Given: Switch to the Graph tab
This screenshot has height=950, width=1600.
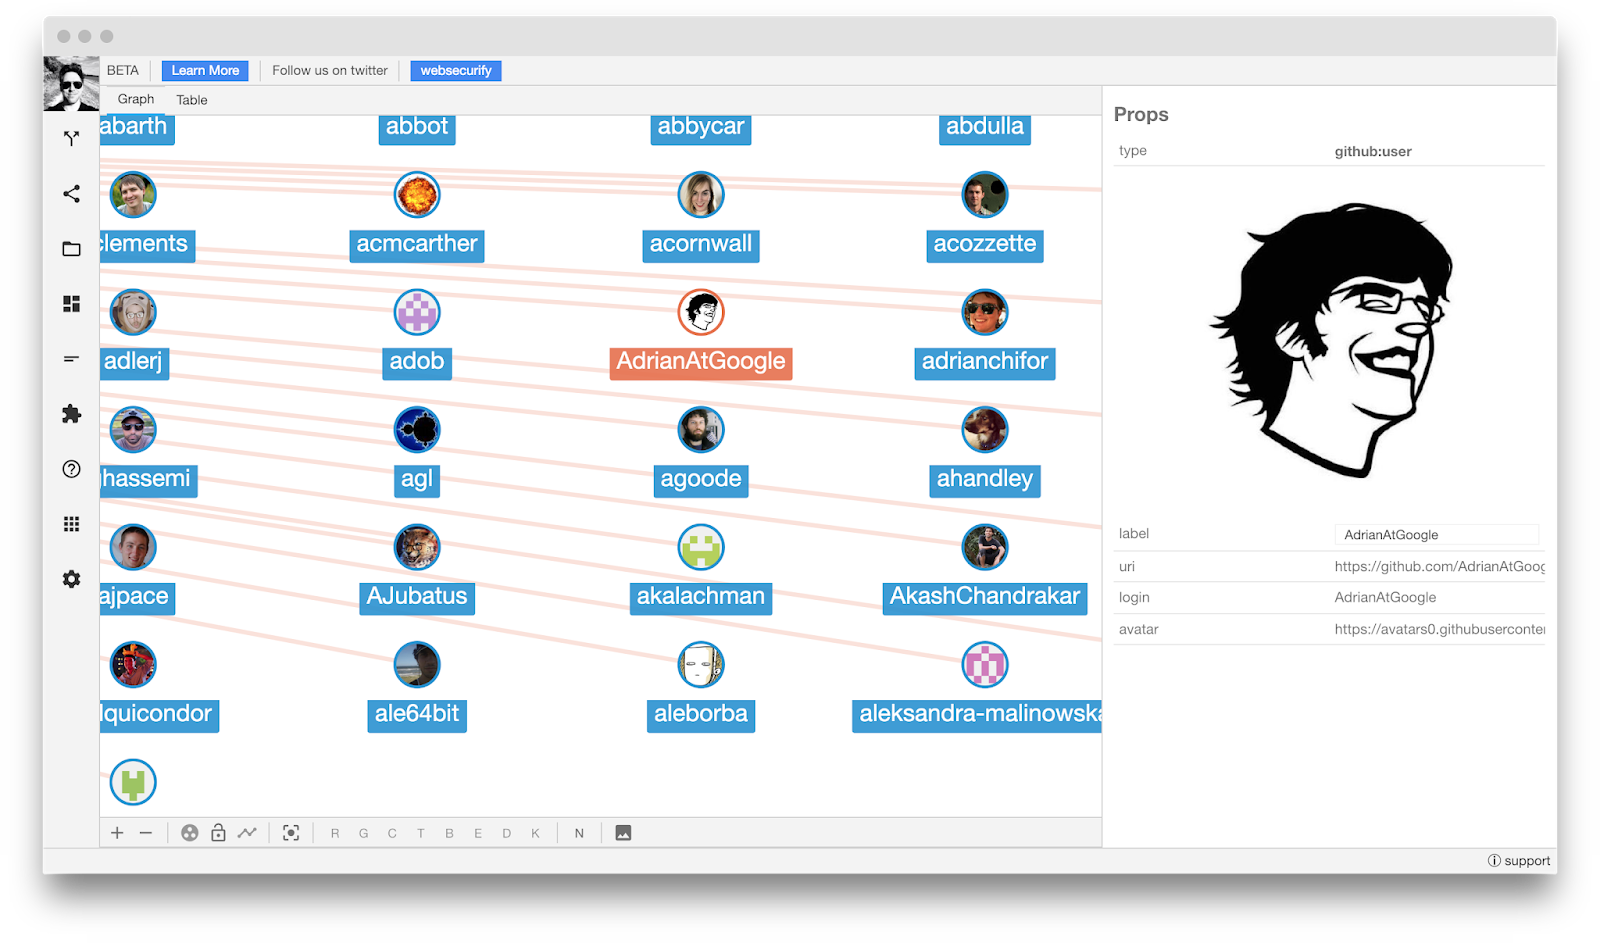Looking at the screenshot, I should click(x=135, y=99).
